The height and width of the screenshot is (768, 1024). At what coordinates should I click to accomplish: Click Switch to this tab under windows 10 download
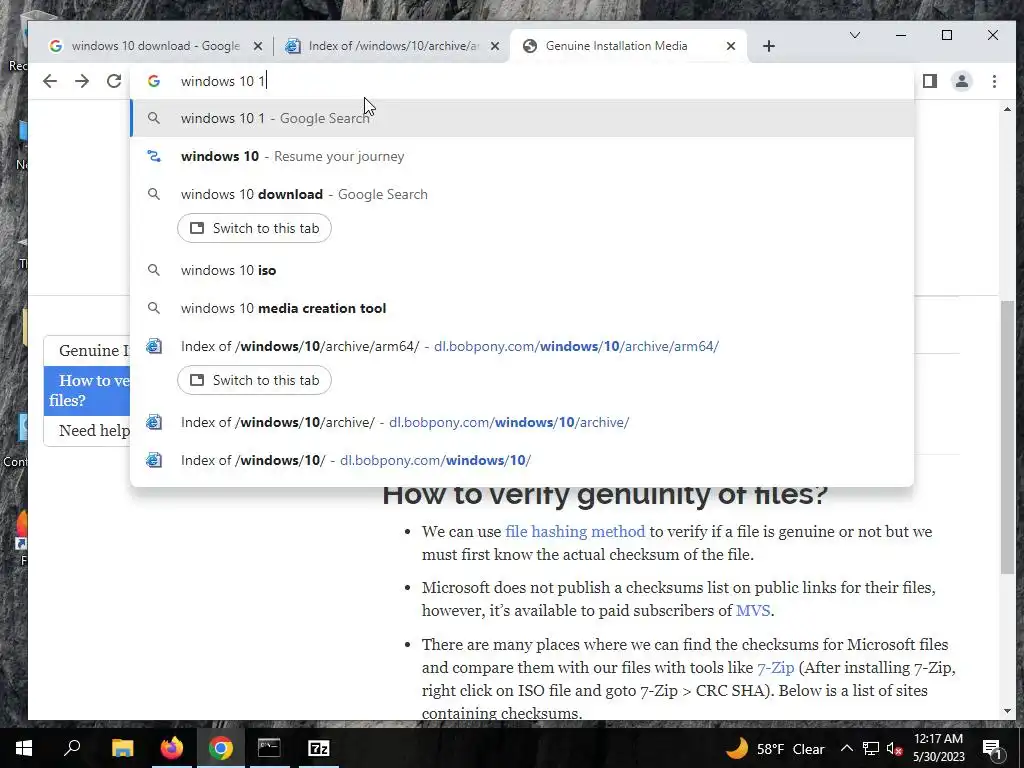(x=254, y=228)
